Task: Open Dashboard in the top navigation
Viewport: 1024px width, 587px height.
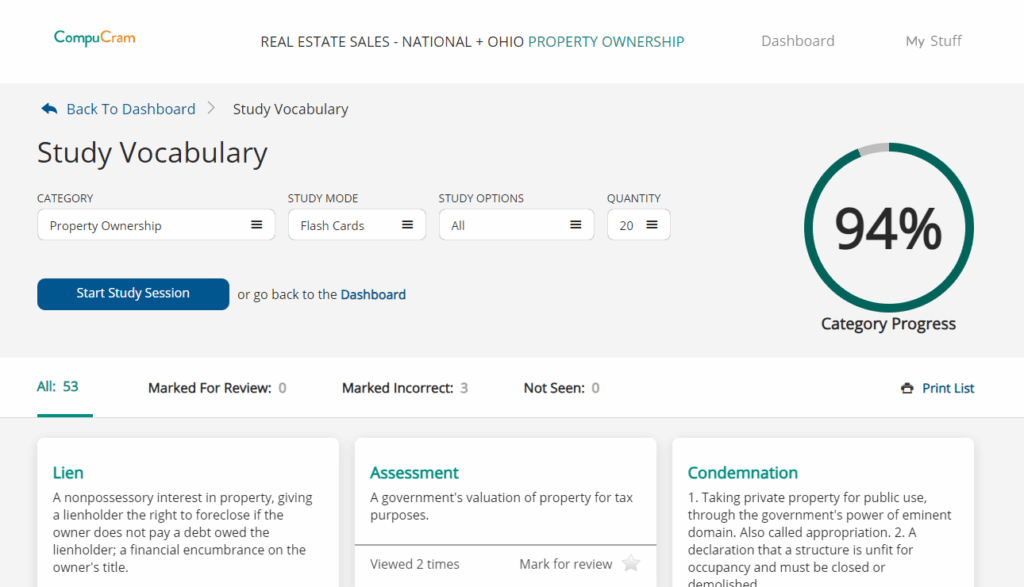Action: [x=797, y=41]
